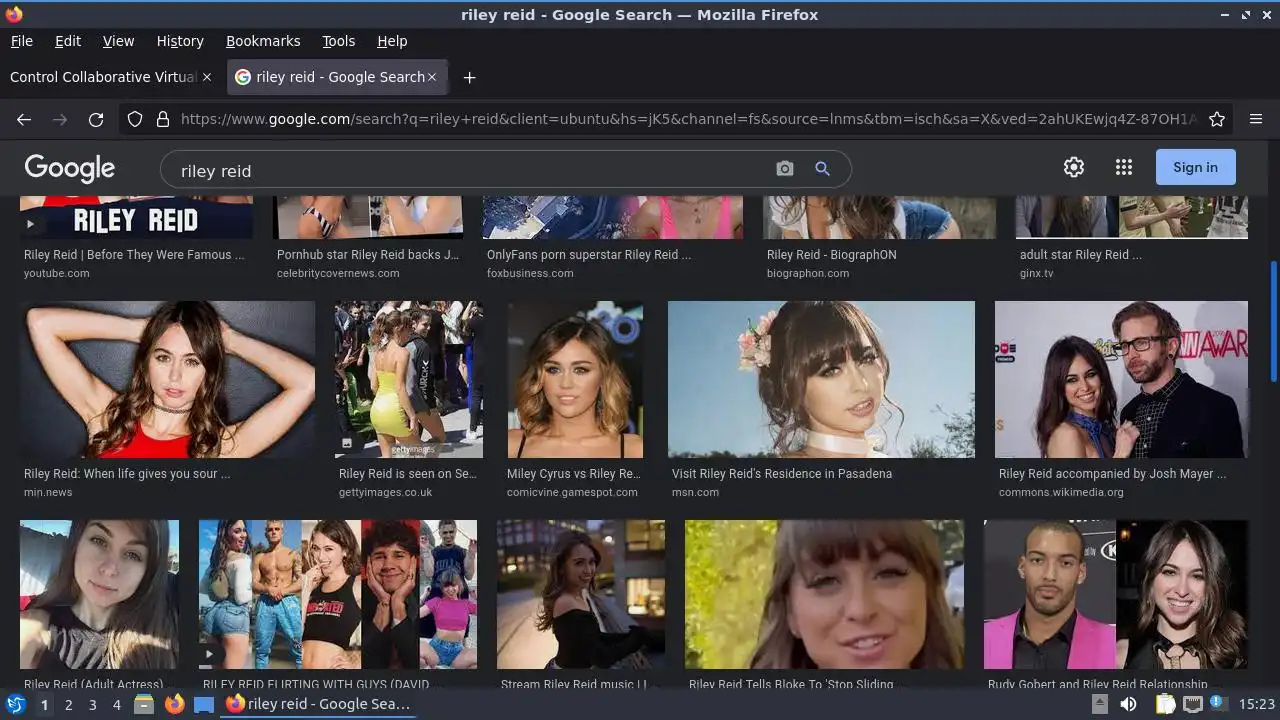Launch Firefox from the taskbar launcher
Screen dimensions: 1280x720
coord(175,704)
